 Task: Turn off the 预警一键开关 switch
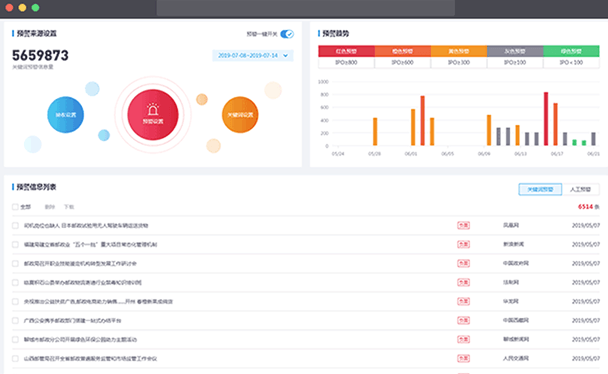tap(287, 34)
